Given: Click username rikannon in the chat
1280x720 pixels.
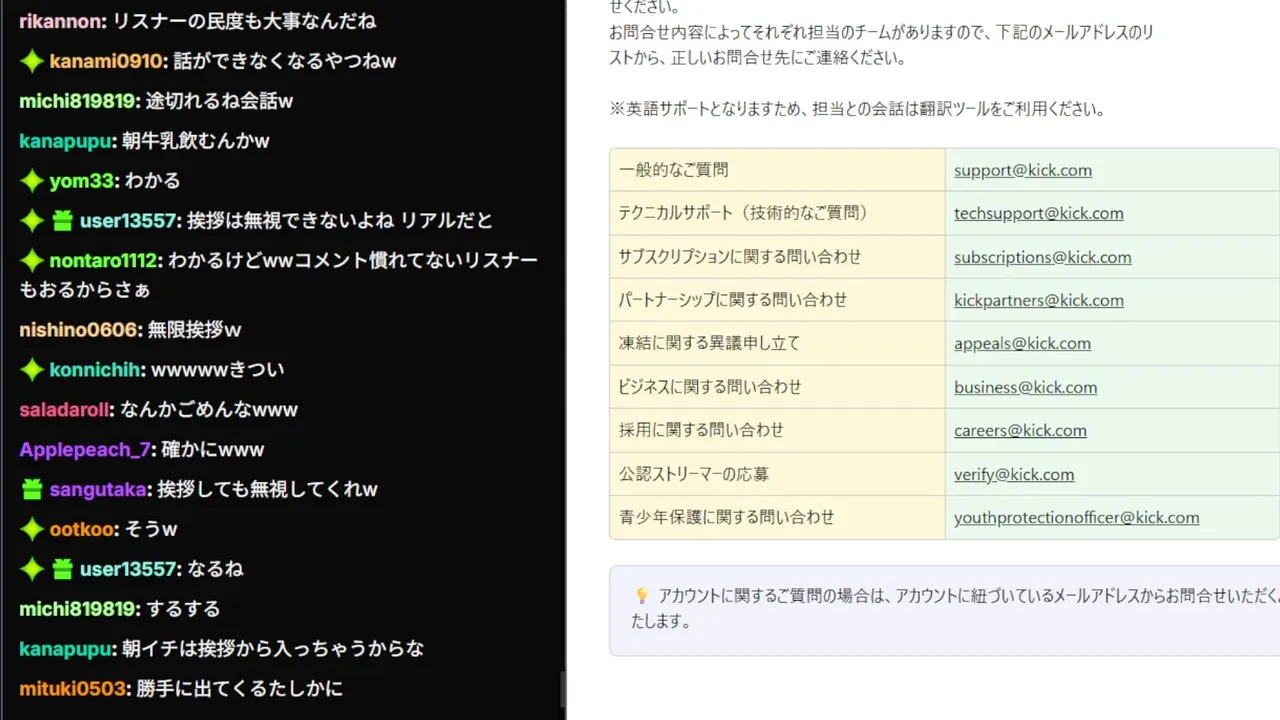Looking at the screenshot, I should [60, 21].
